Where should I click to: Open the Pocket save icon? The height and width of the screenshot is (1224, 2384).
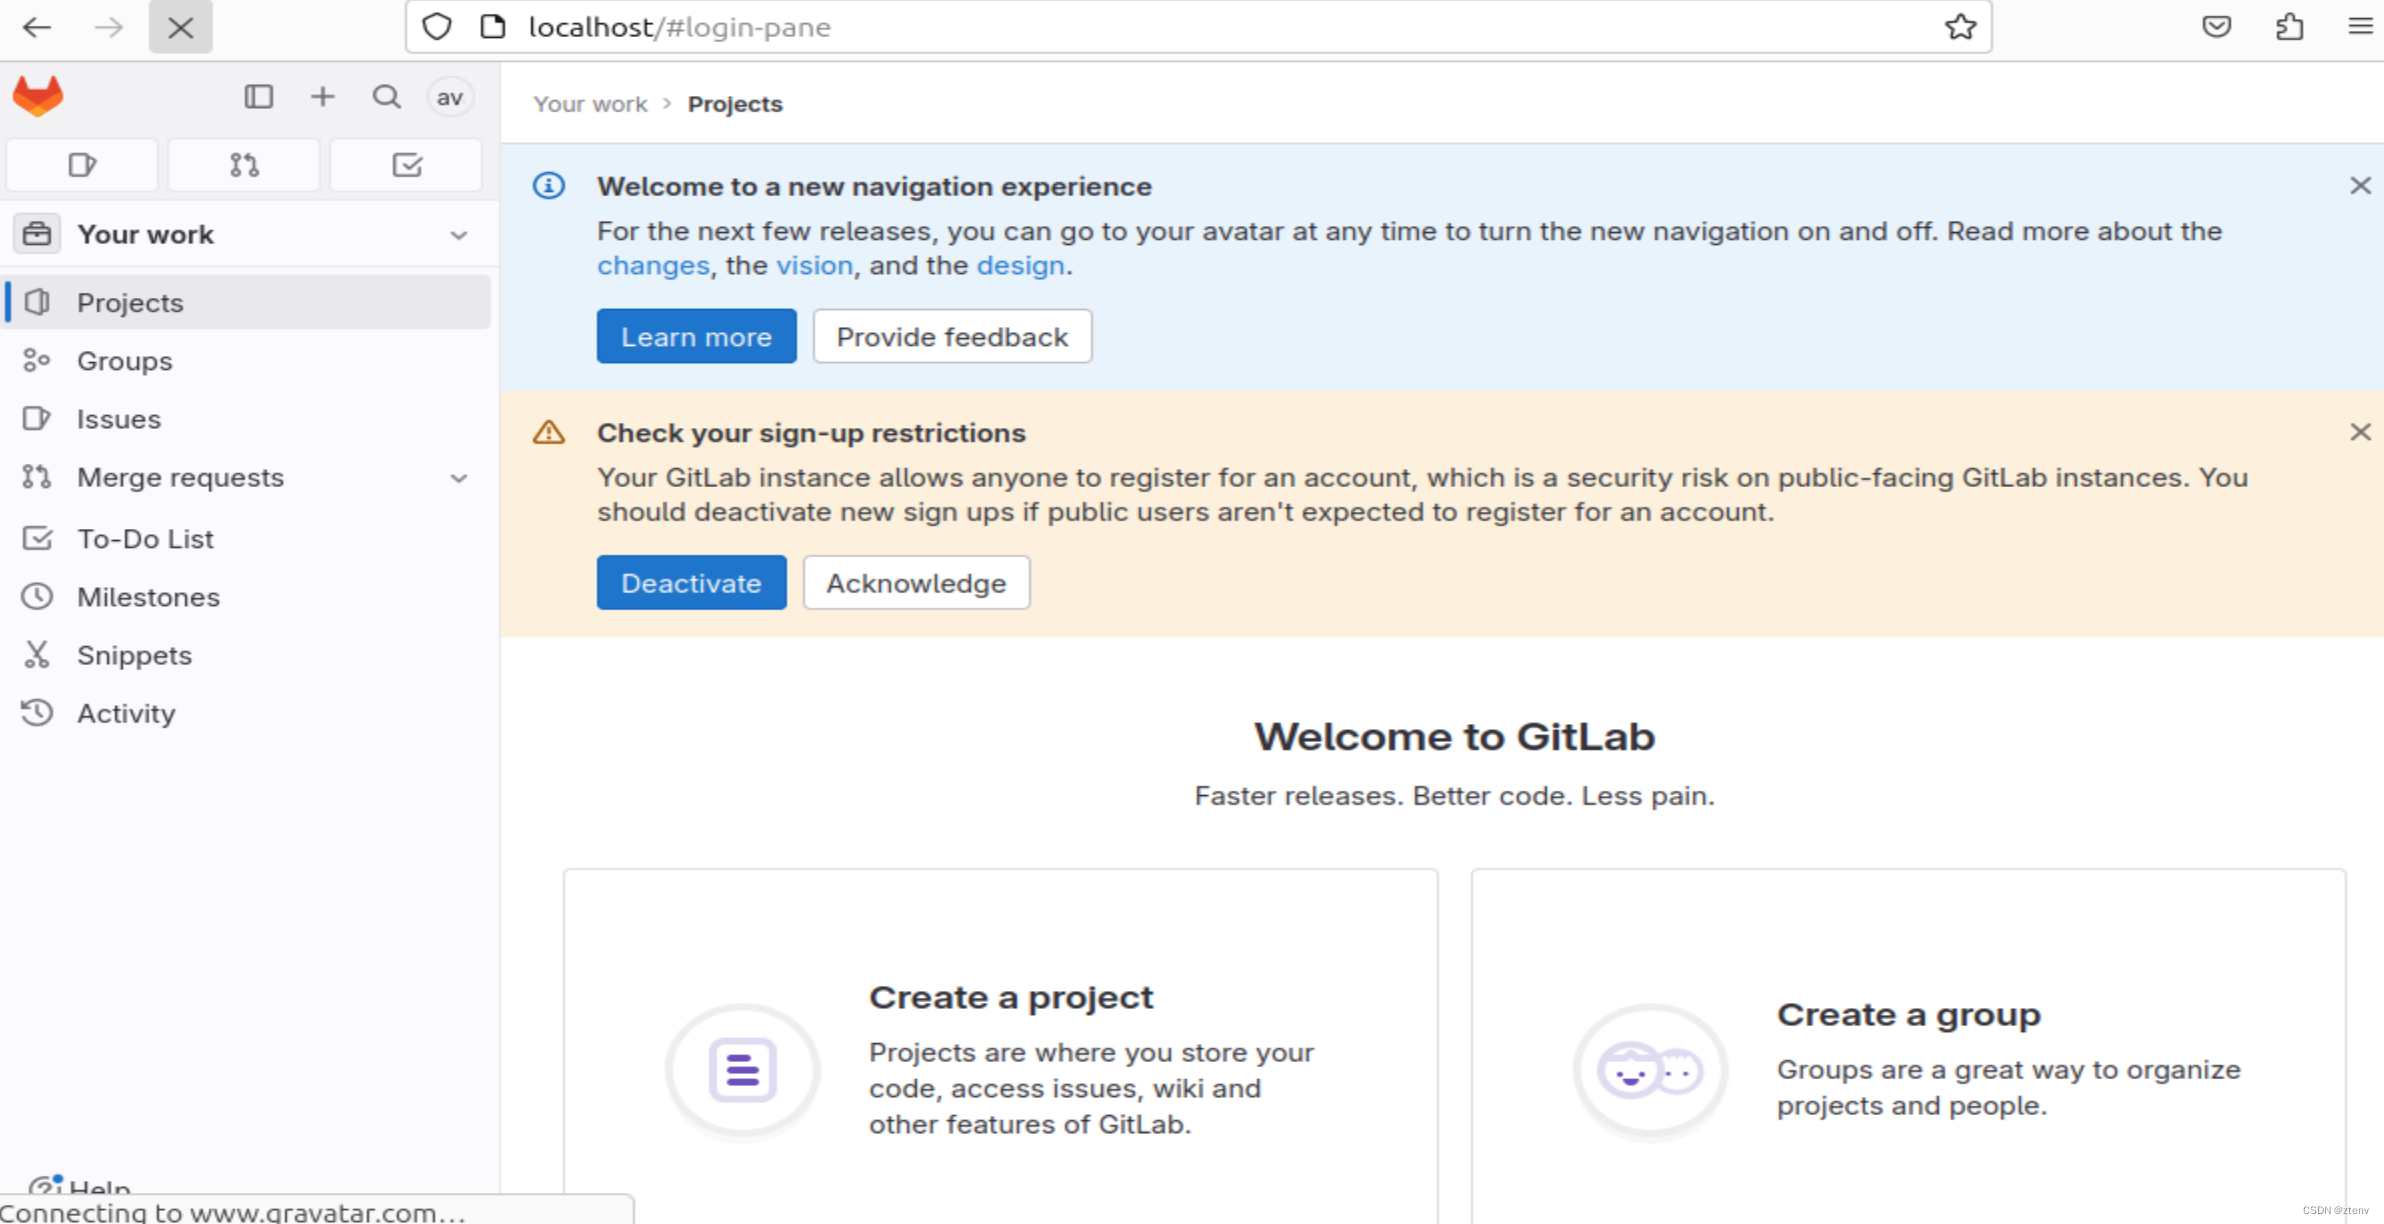point(2216,27)
